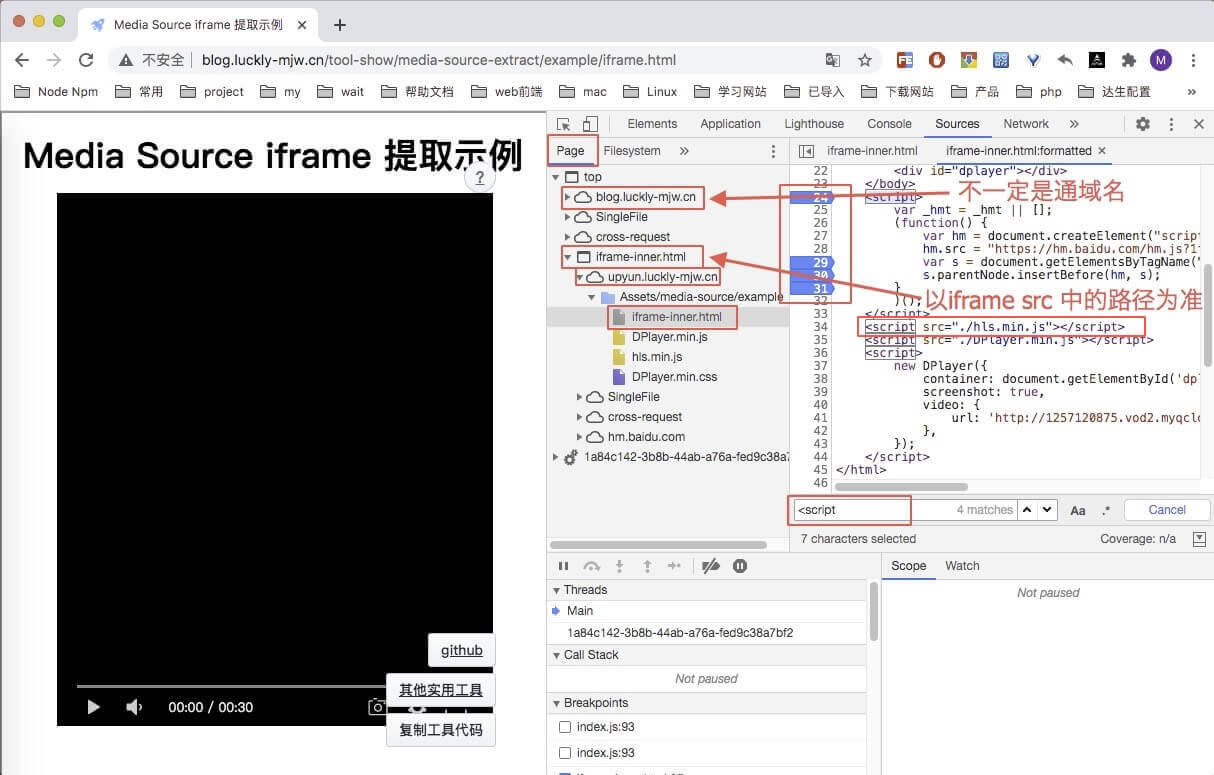Image resolution: width=1214 pixels, height=775 pixels.
Task: Open DevTools settings gear
Action: tap(1143, 124)
